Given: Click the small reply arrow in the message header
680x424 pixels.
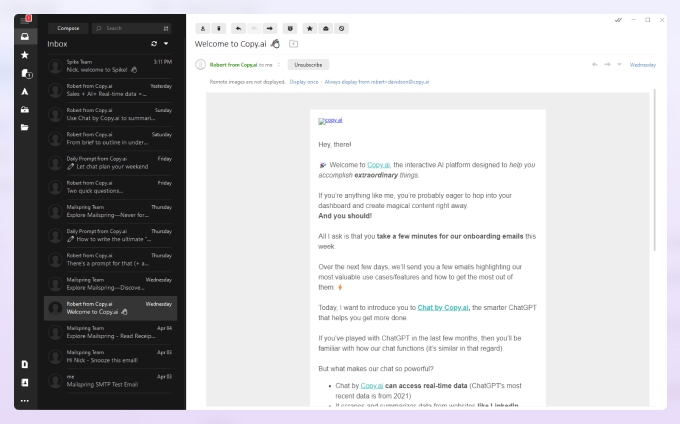Looking at the screenshot, I should click(595, 65).
